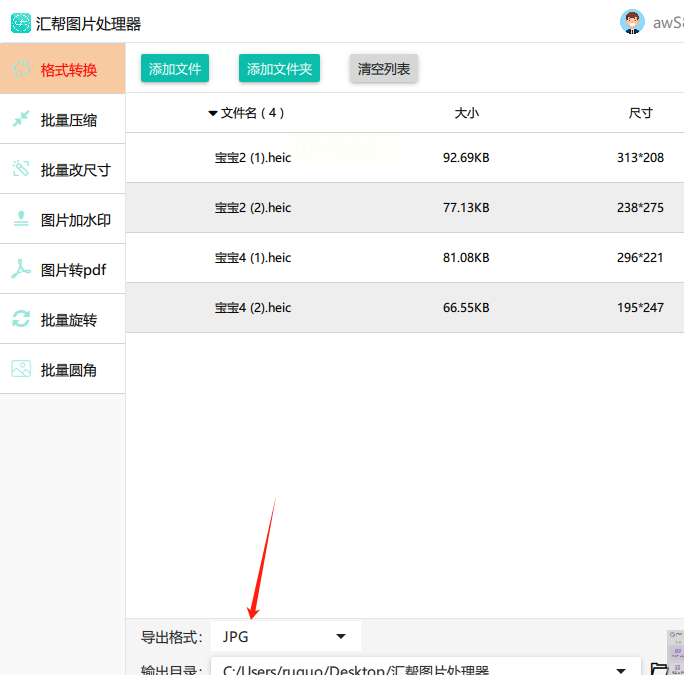Click the 批量改尺寸 resize icon

click(21, 168)
